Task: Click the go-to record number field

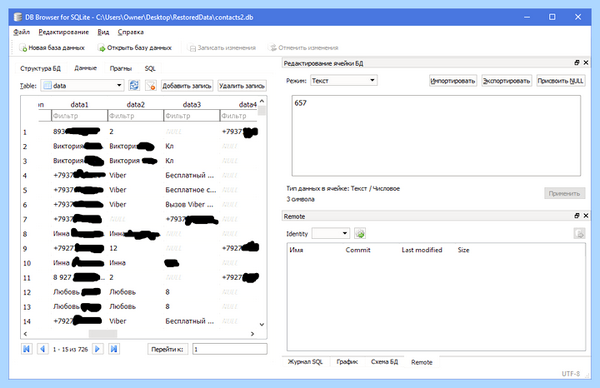Action: pos(230,349)
